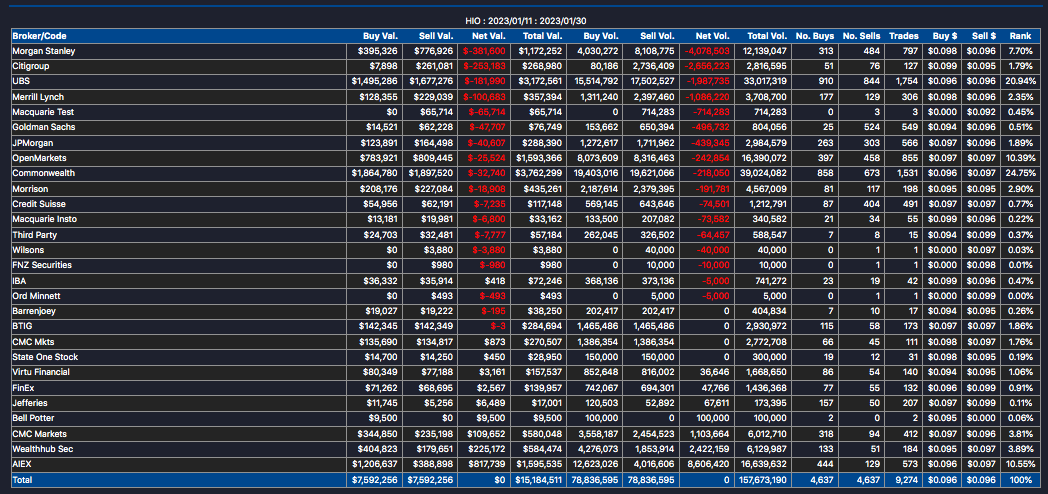Screen dimensions: 1048x494
Task: Click the Buy Vol. column header
Action: point(601,35)
